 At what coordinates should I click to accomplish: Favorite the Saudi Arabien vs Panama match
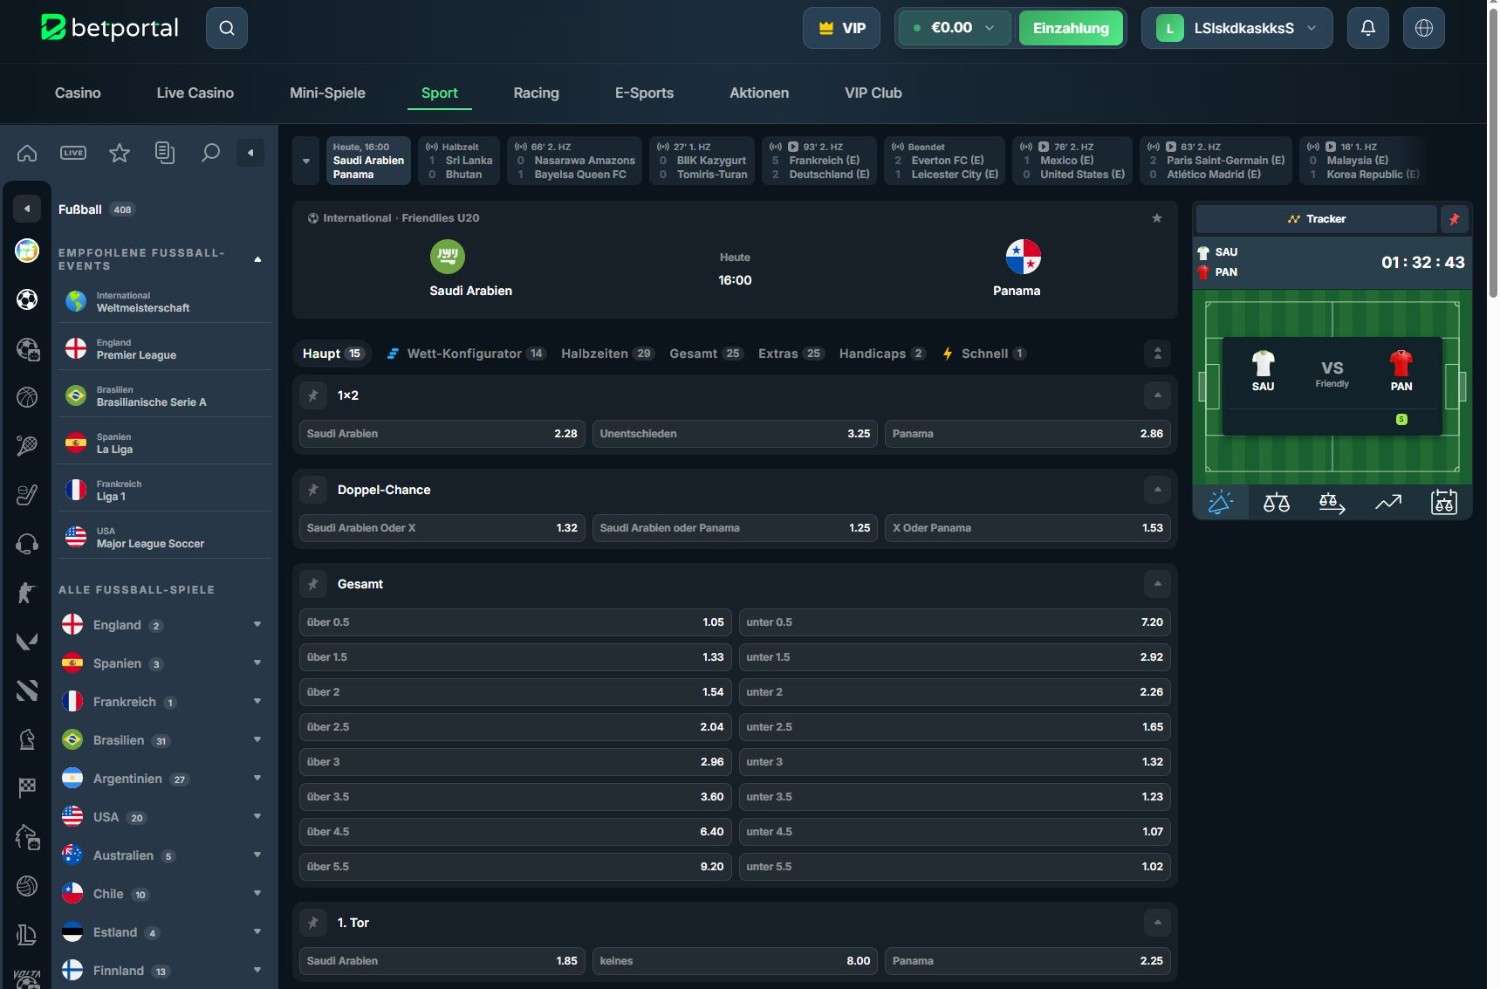coord(1157,218)
